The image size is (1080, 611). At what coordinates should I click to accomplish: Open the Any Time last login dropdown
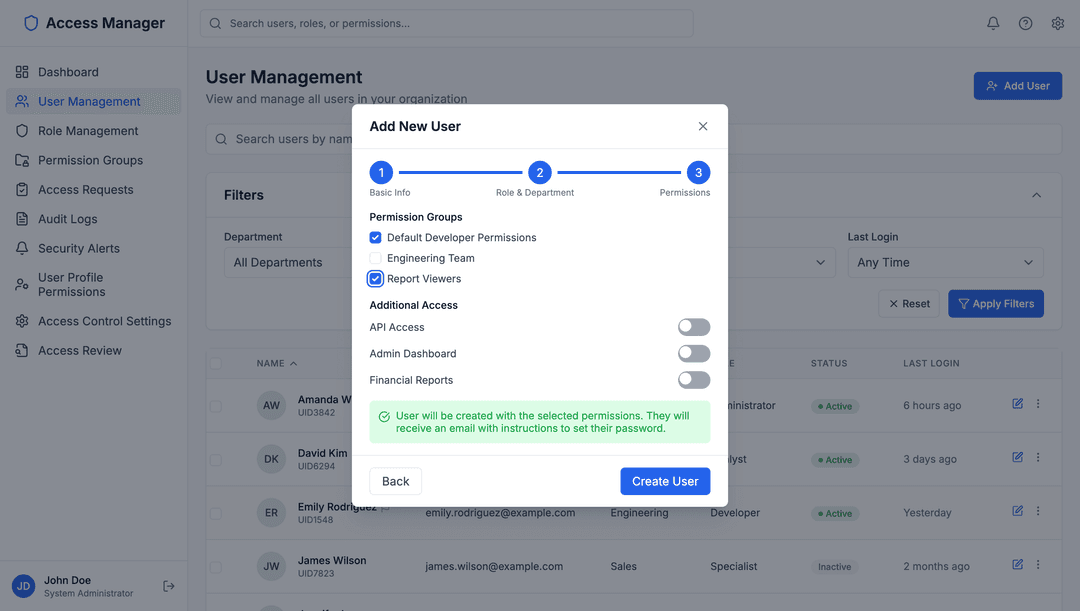pyautogui.click(x=946, y=262)
